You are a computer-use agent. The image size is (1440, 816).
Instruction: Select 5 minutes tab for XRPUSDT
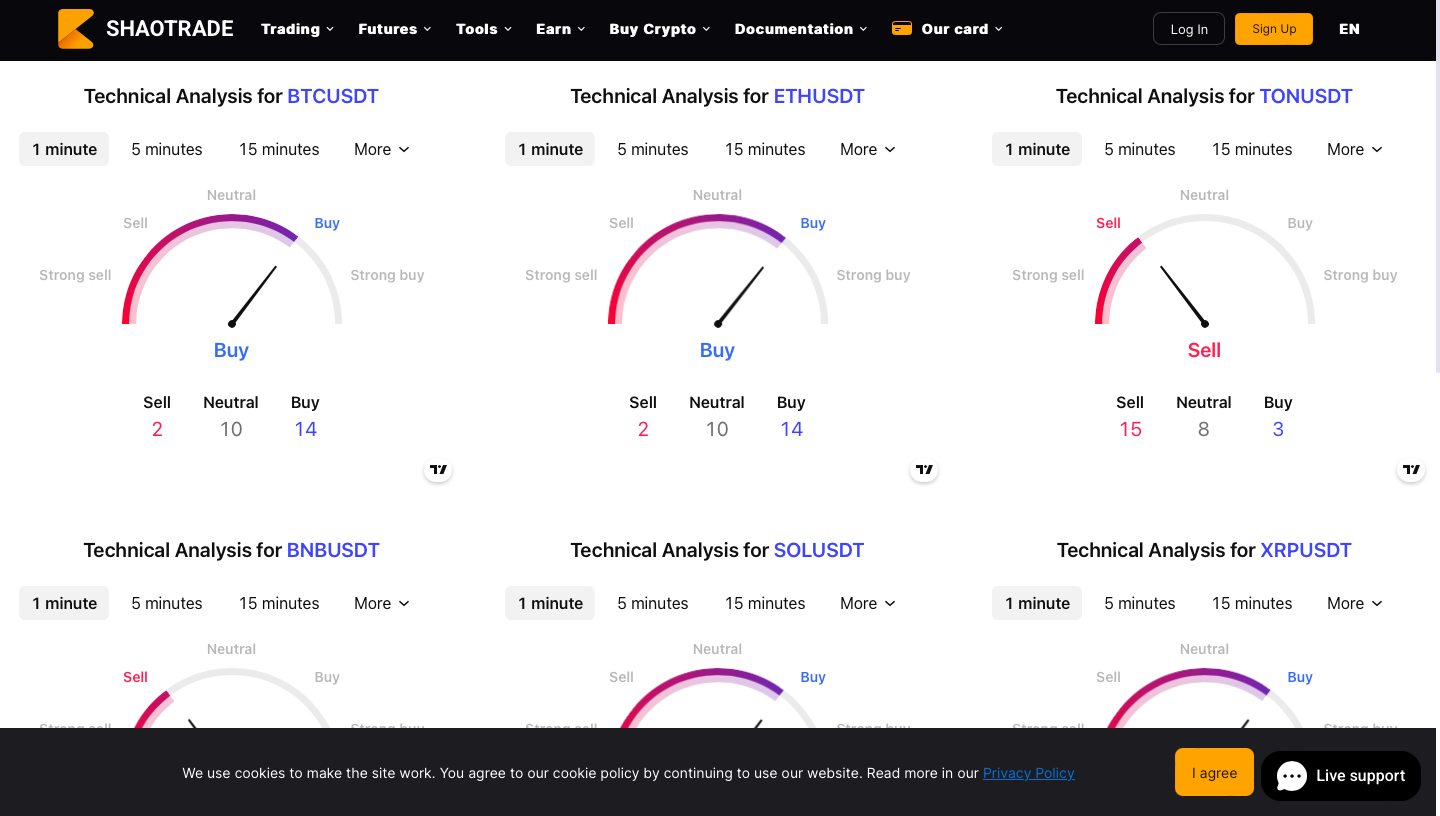[x=1140, y=603]
